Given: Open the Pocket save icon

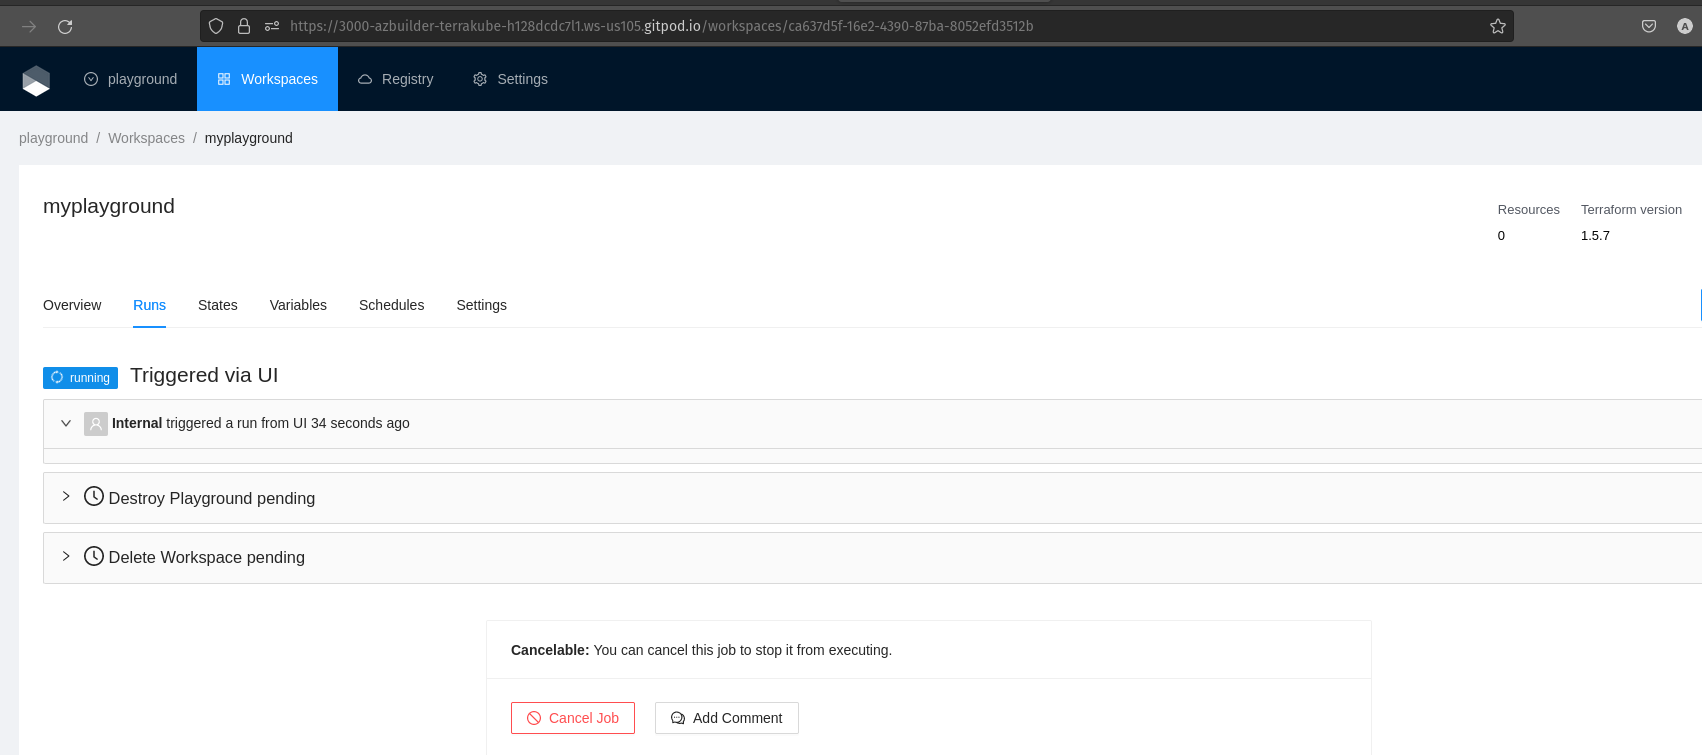Looking at the screenshot, I should coord(1649,27).
